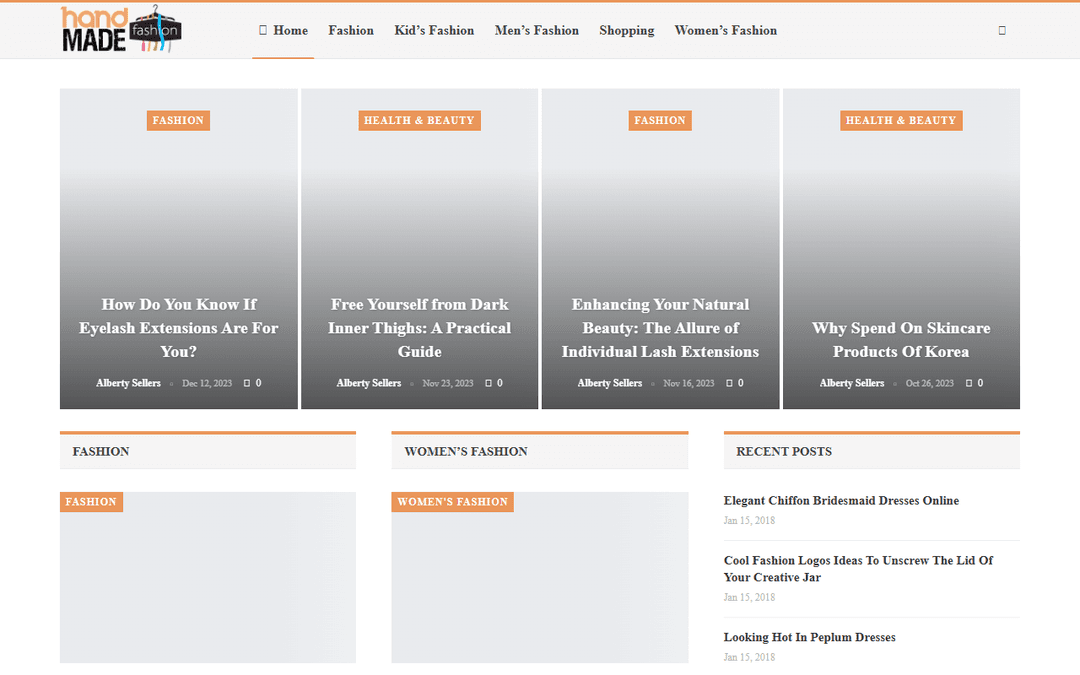This screenshot has height=675, width=1080.
Task: Click the Oct 26, 2023 date
Action: 930,383
